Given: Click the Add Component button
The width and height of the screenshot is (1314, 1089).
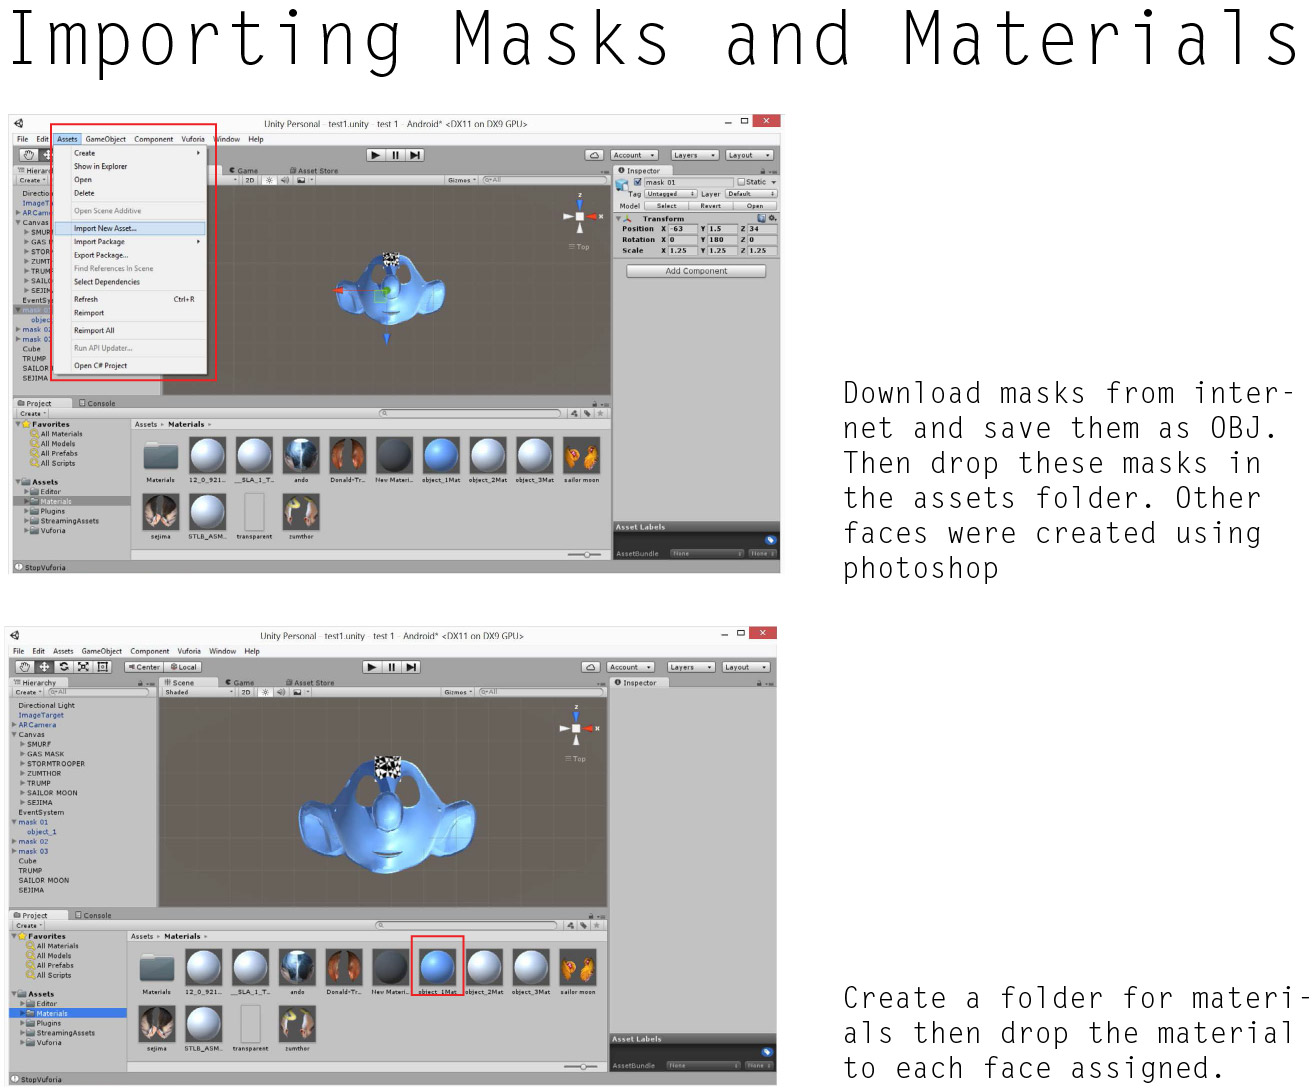Looking at the screenshot, I should pos(695,270).
